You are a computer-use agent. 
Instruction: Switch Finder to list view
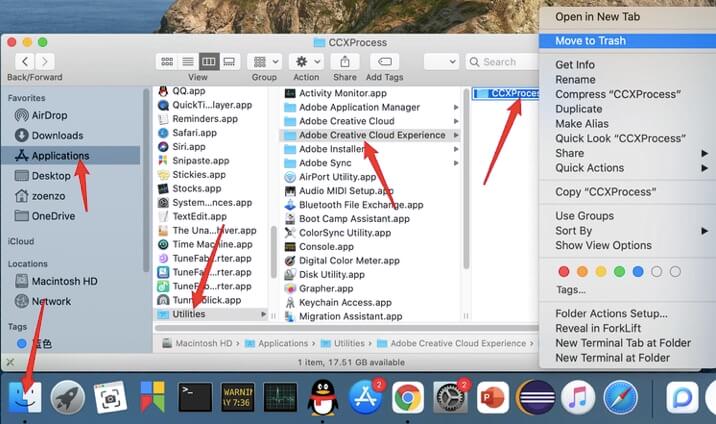coord(188,62)
